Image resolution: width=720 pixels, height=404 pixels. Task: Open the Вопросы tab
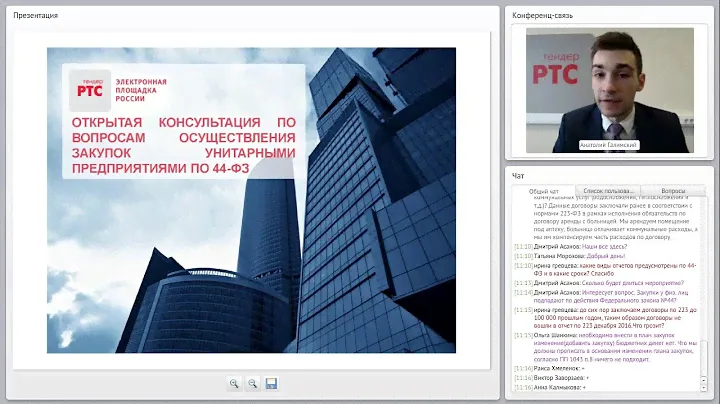pos(673,190)
